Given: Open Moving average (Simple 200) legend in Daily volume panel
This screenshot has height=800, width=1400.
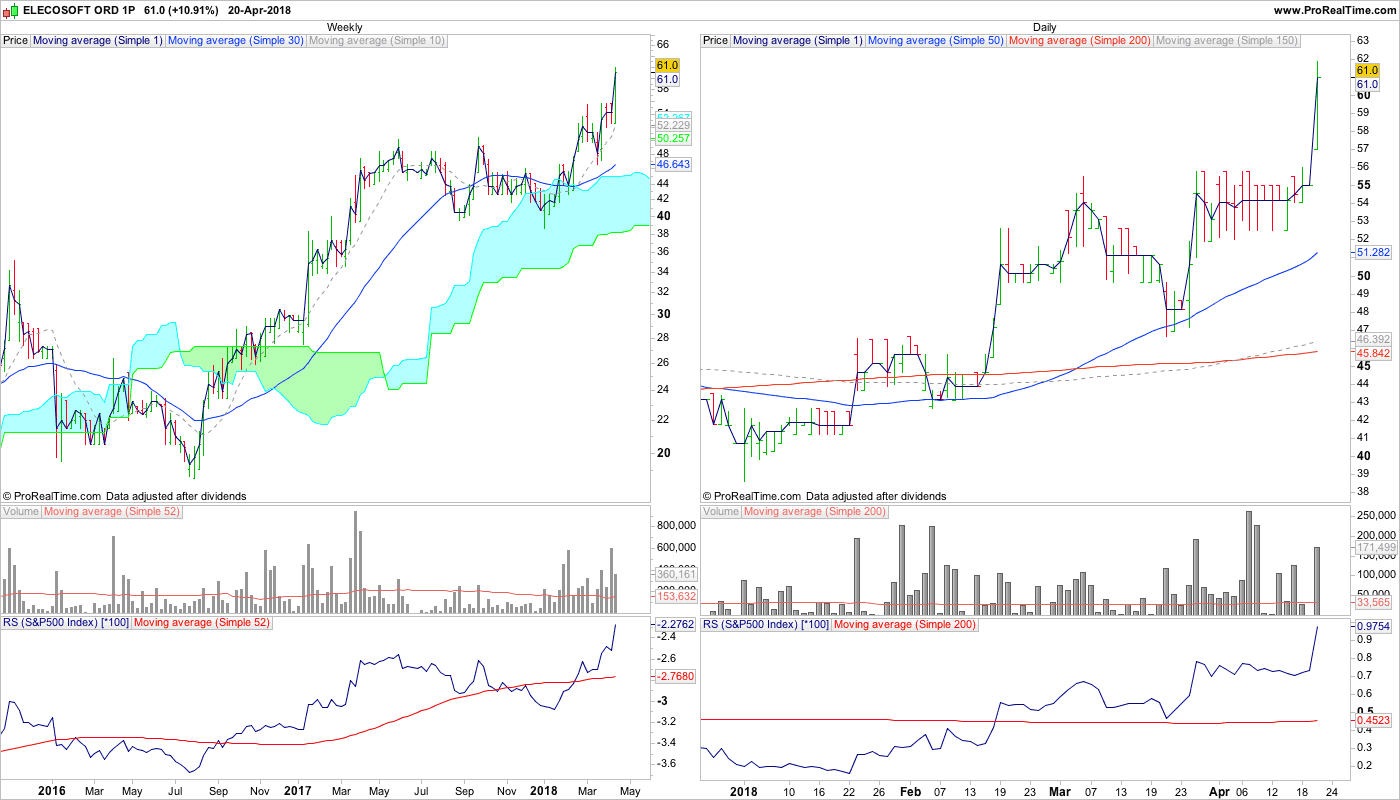Looking at the screenshot, I should (x=815, y=512).
